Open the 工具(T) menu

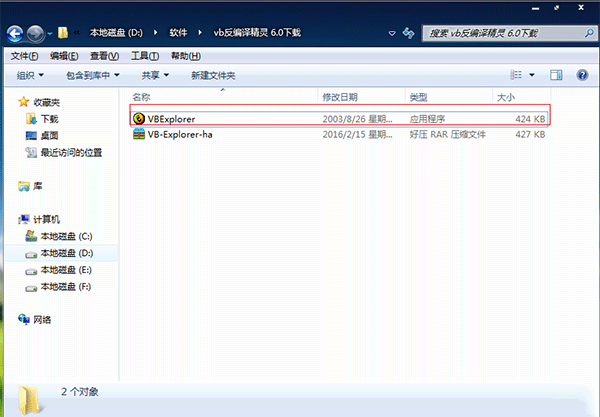click(144, 55)
